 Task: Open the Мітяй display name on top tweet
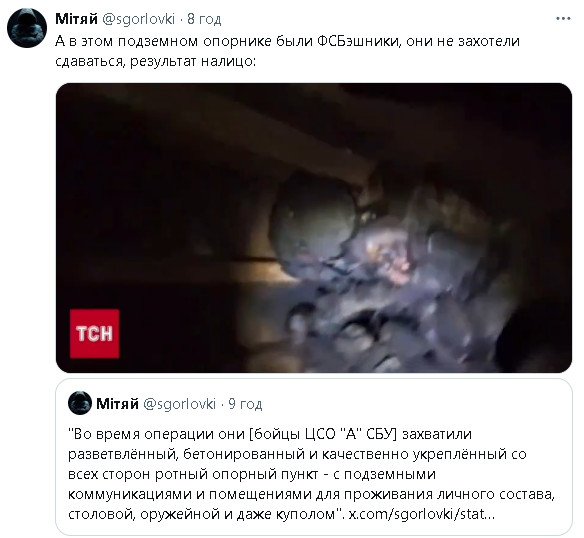pos(76,19)
